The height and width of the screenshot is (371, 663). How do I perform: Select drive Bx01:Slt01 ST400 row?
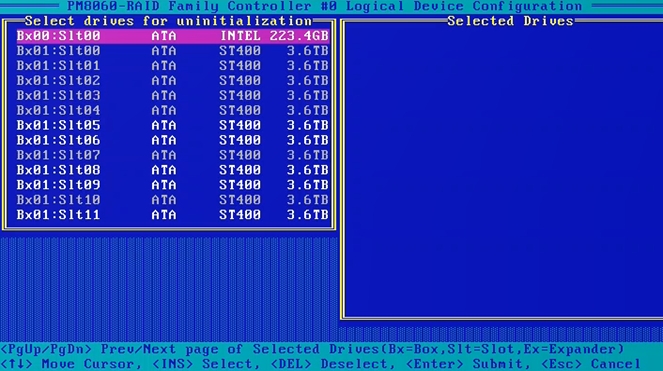(x=173, y=66)
